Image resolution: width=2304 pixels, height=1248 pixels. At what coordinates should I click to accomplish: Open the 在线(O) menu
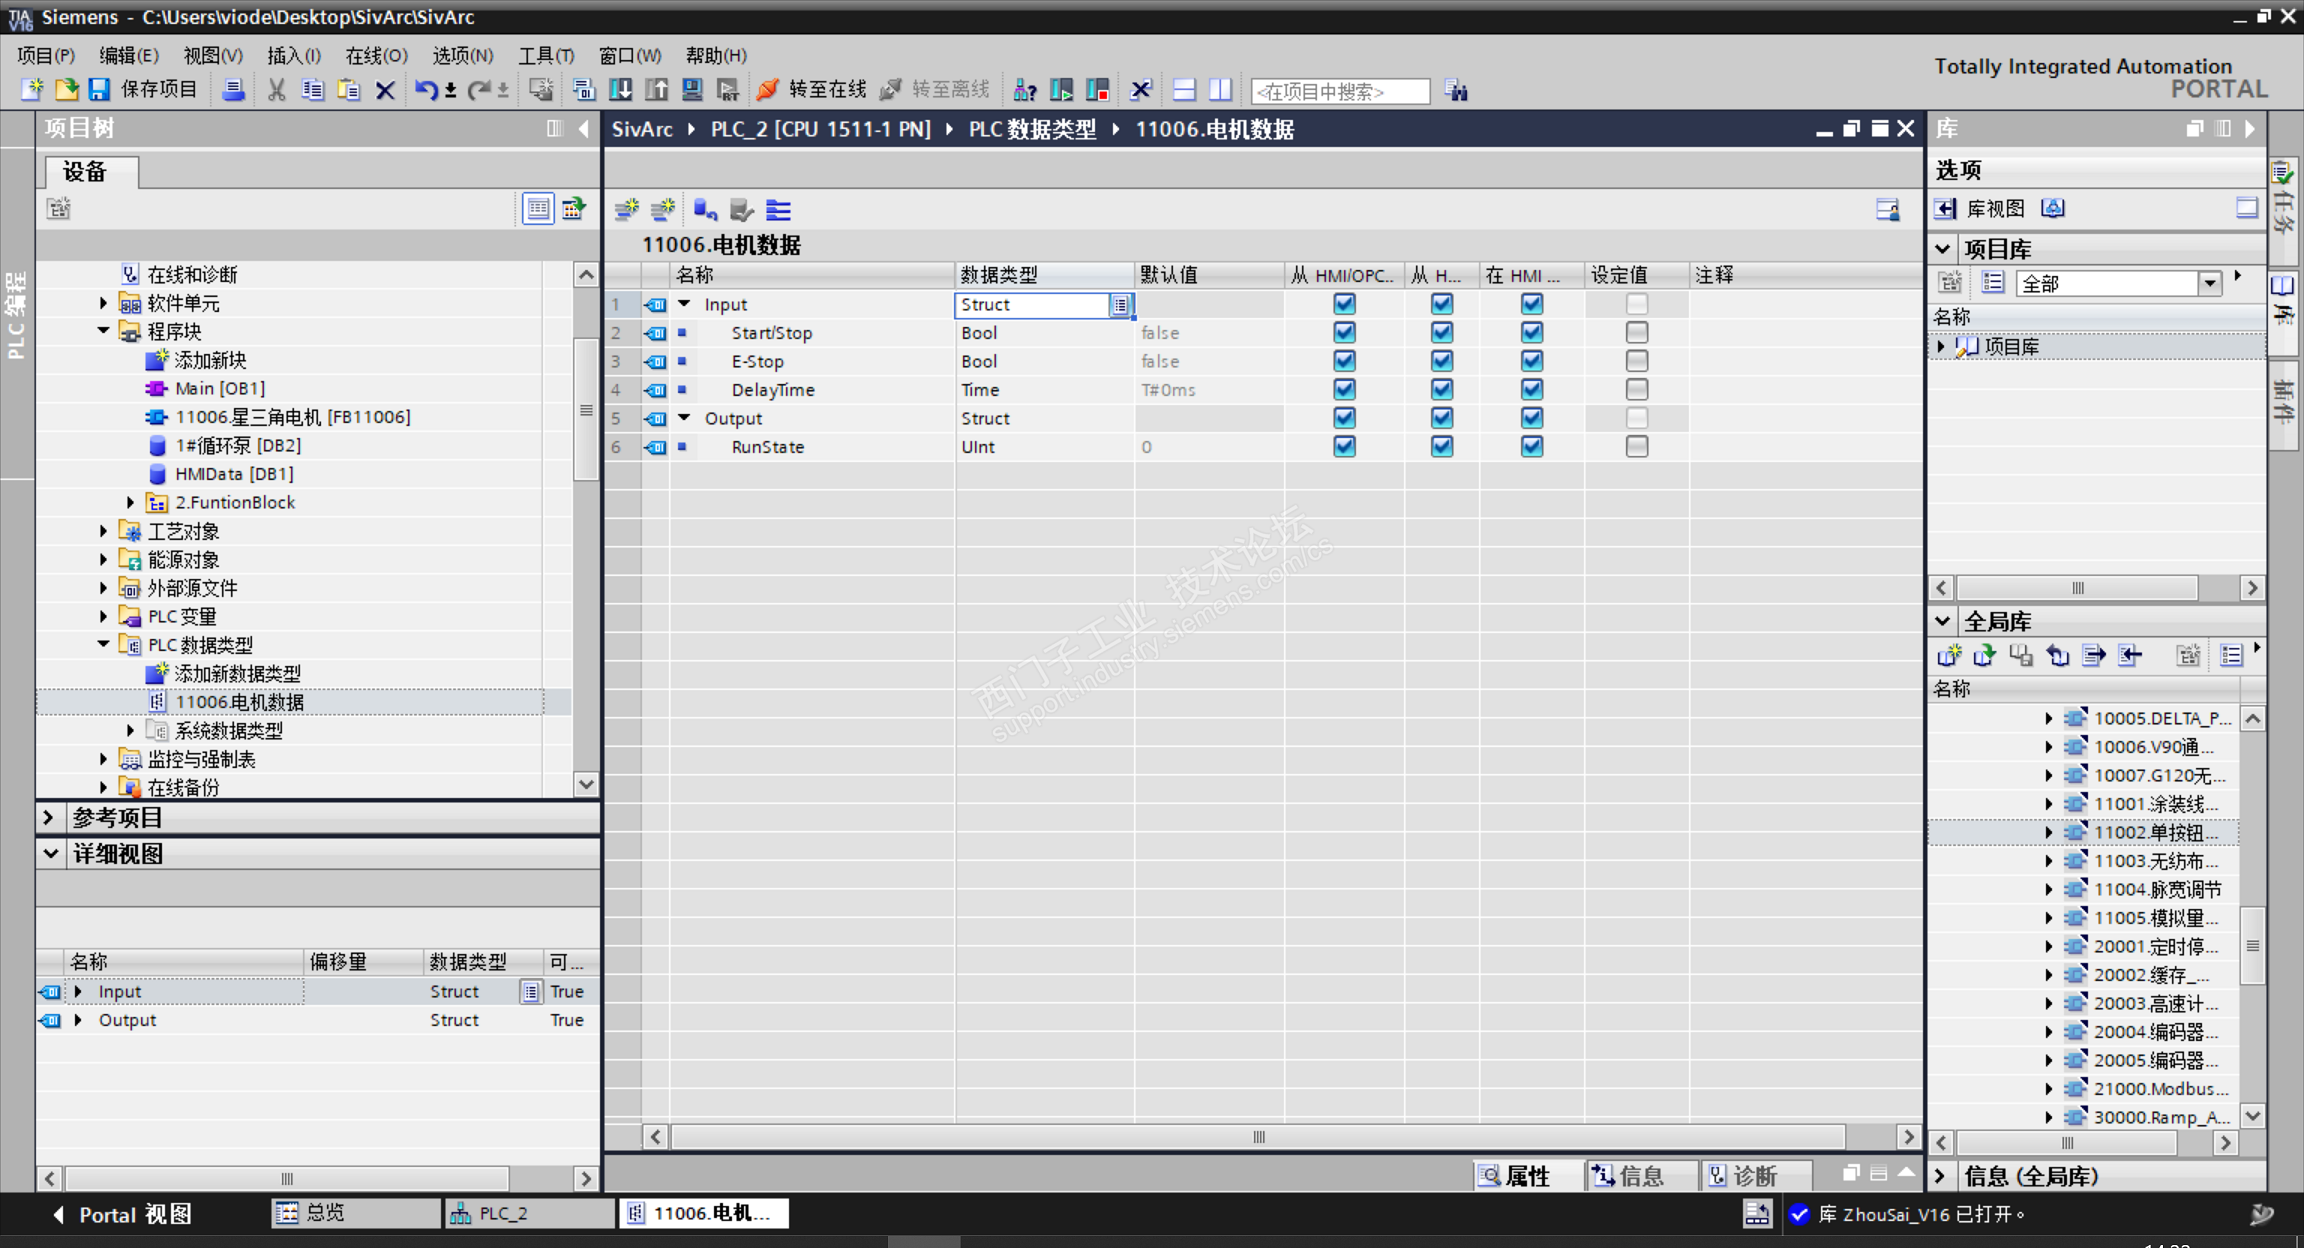pos(376,55)
